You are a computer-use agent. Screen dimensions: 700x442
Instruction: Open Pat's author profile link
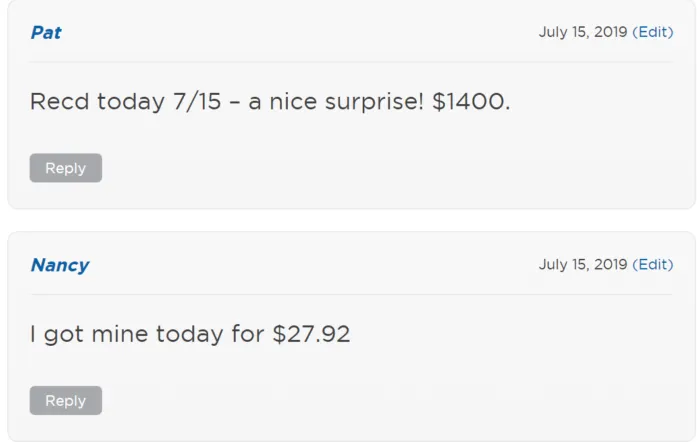click(x=46, y=32)
